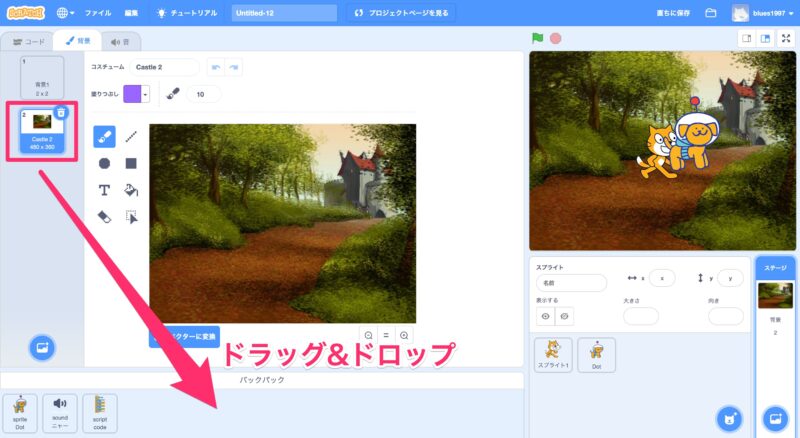The height and width of the screenshot is (438, 800).
Task: Open the globe language dropdown
Action: tap(65, 13)
